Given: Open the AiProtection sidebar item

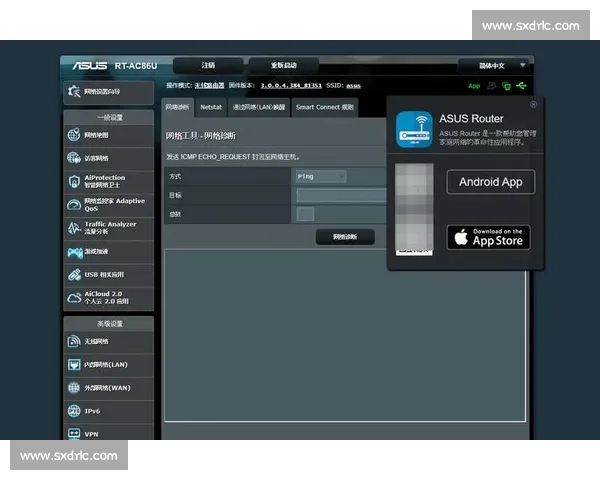Looking at the screenshot, I should (108, 182).
